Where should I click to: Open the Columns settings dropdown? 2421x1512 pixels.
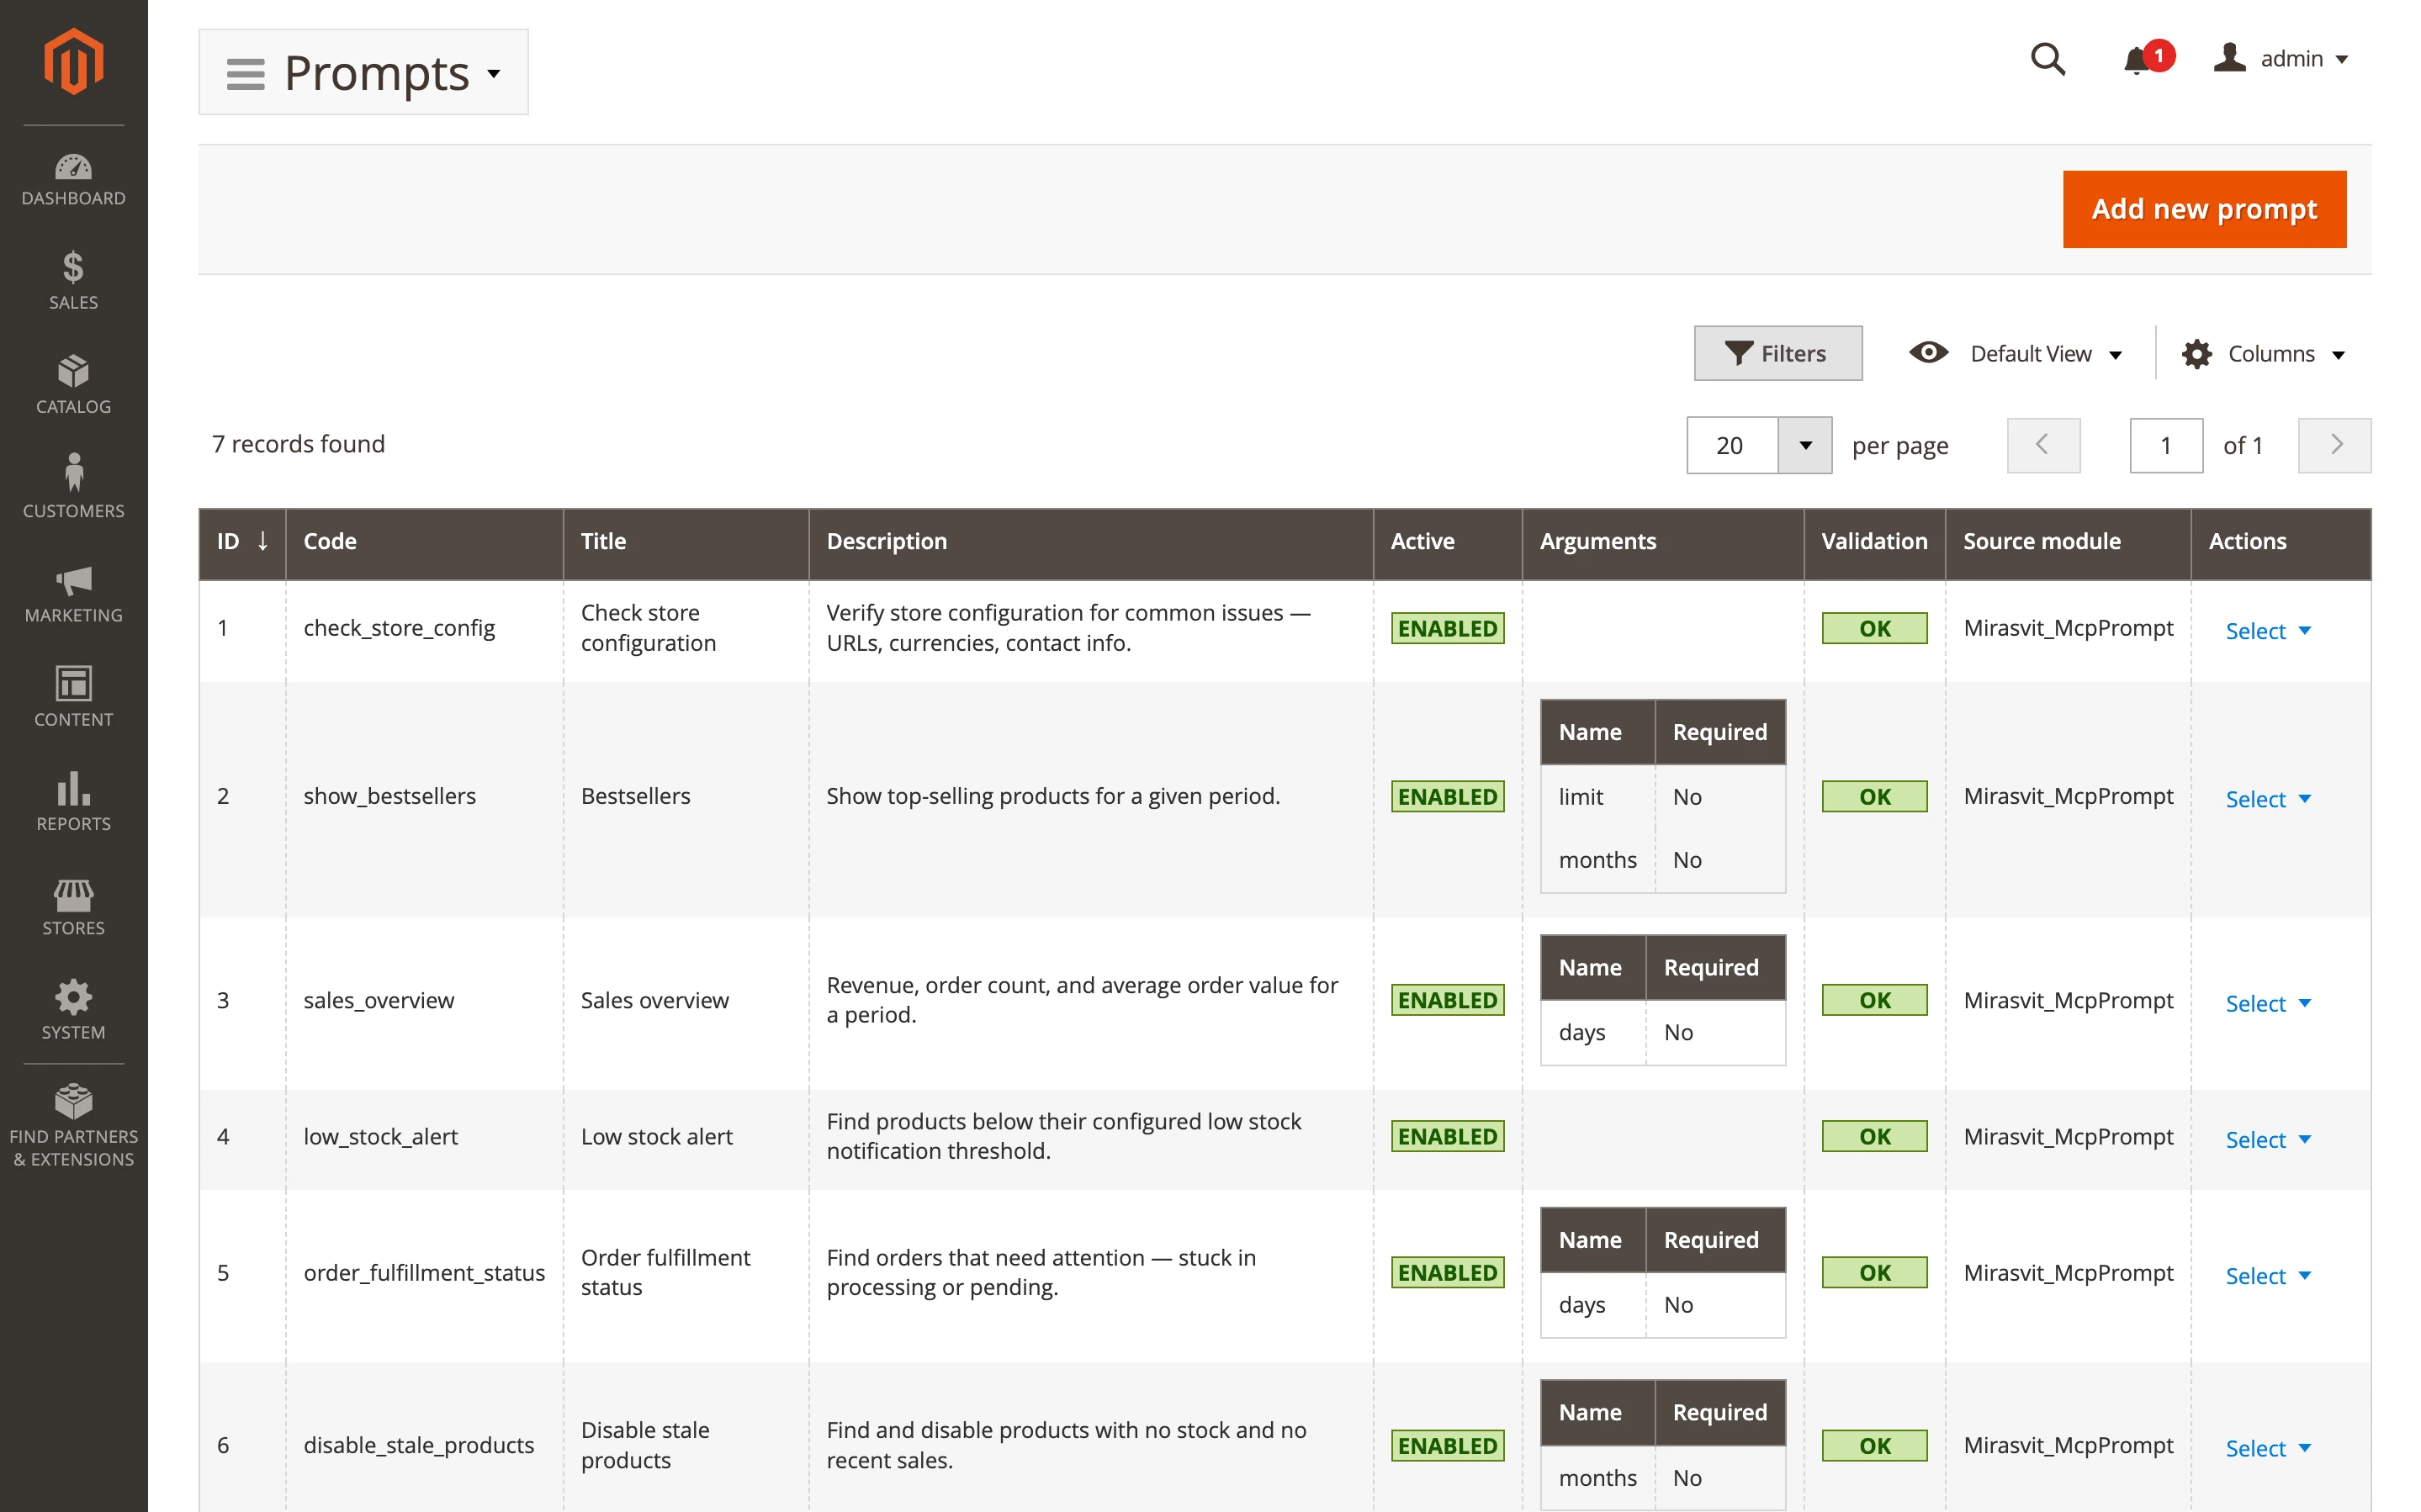tap(2264, 354)
